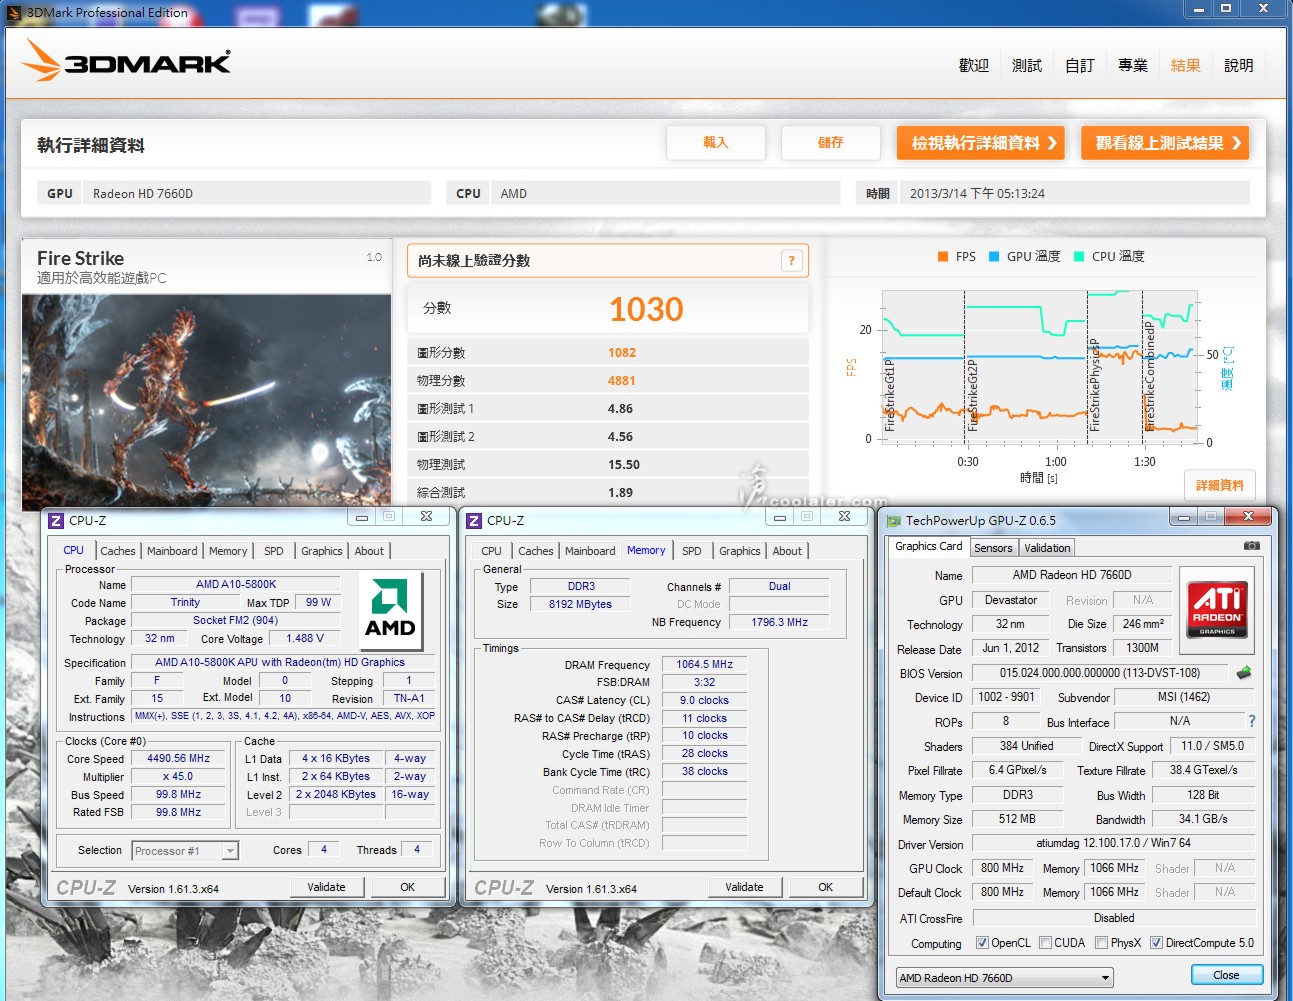The width and height of the screenshot is (1293, 1001).
Task: Open the 測試 menu in 3DMark
Action: click(1027, 65)
